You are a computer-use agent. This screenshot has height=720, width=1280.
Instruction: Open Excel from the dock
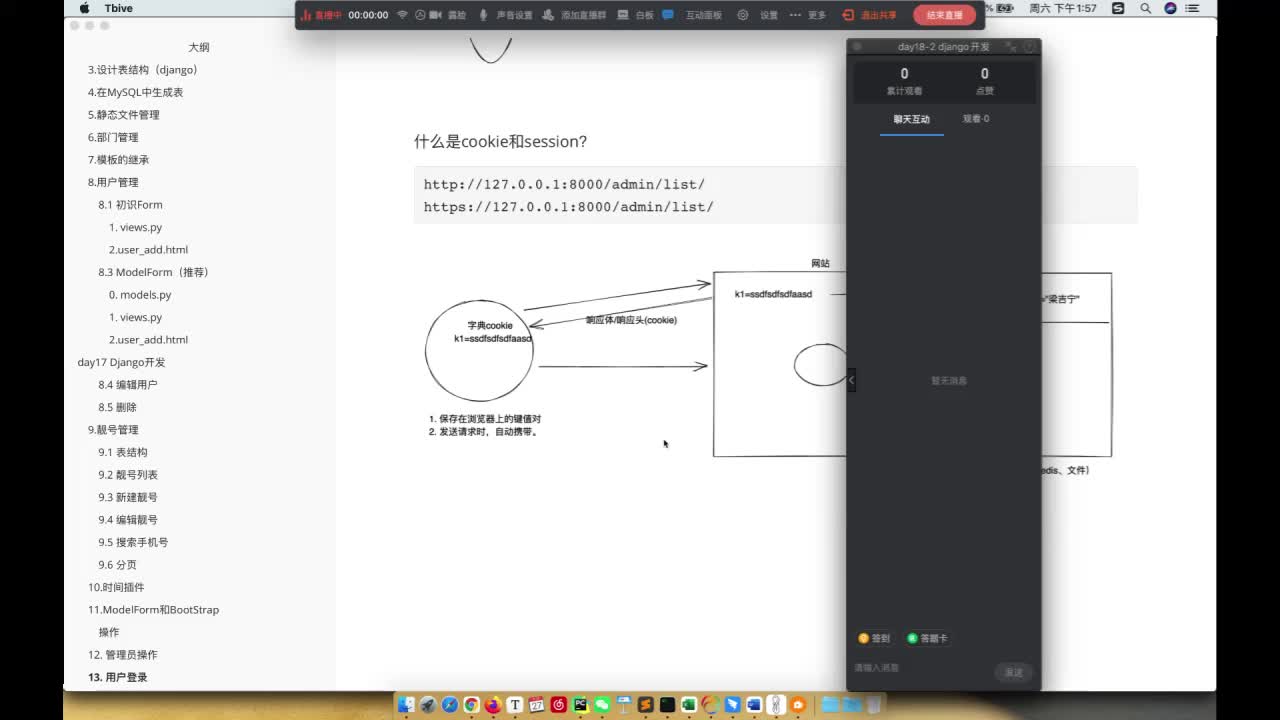(x=689, y=705)
